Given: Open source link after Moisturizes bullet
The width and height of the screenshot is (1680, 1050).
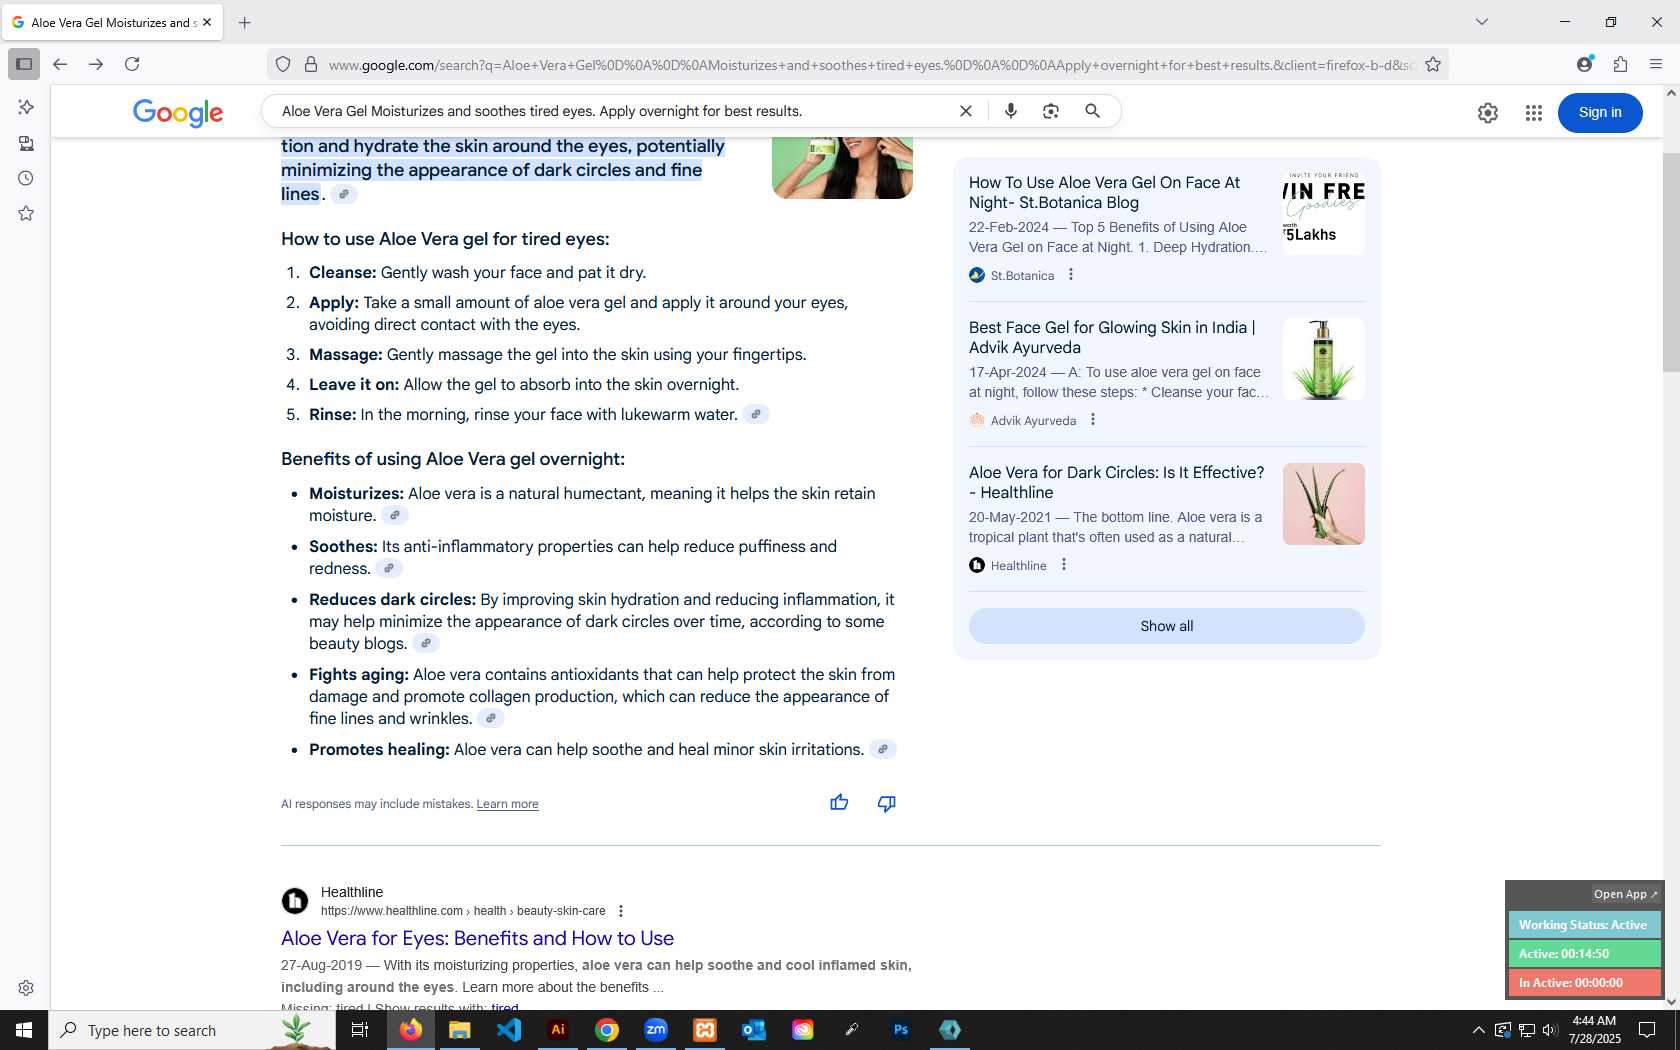Looking at the screenshot, I should pos(395,515).
